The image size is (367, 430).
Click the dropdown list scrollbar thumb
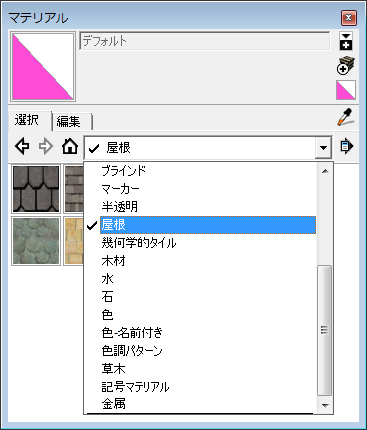pos(325,330)
